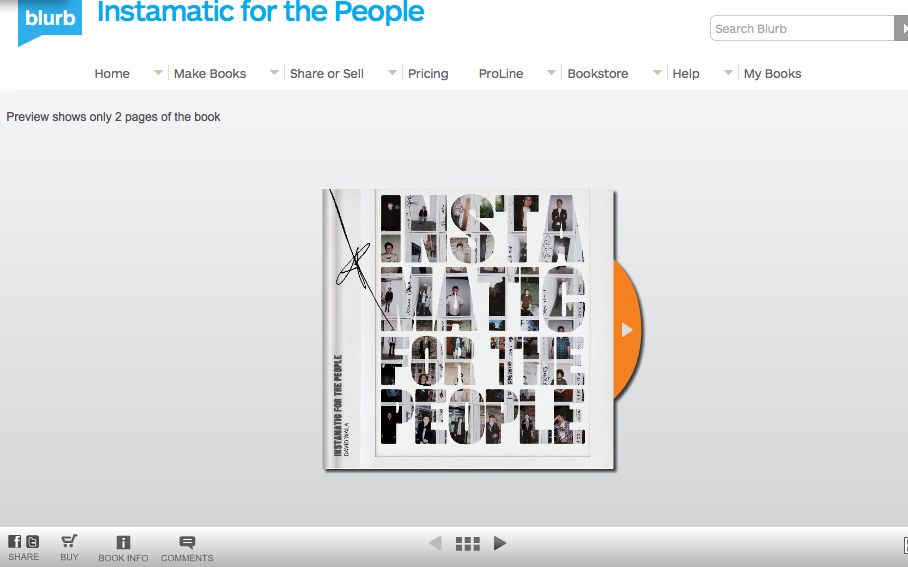Expand the Bookstore dropdown arrow

(657, 73)
